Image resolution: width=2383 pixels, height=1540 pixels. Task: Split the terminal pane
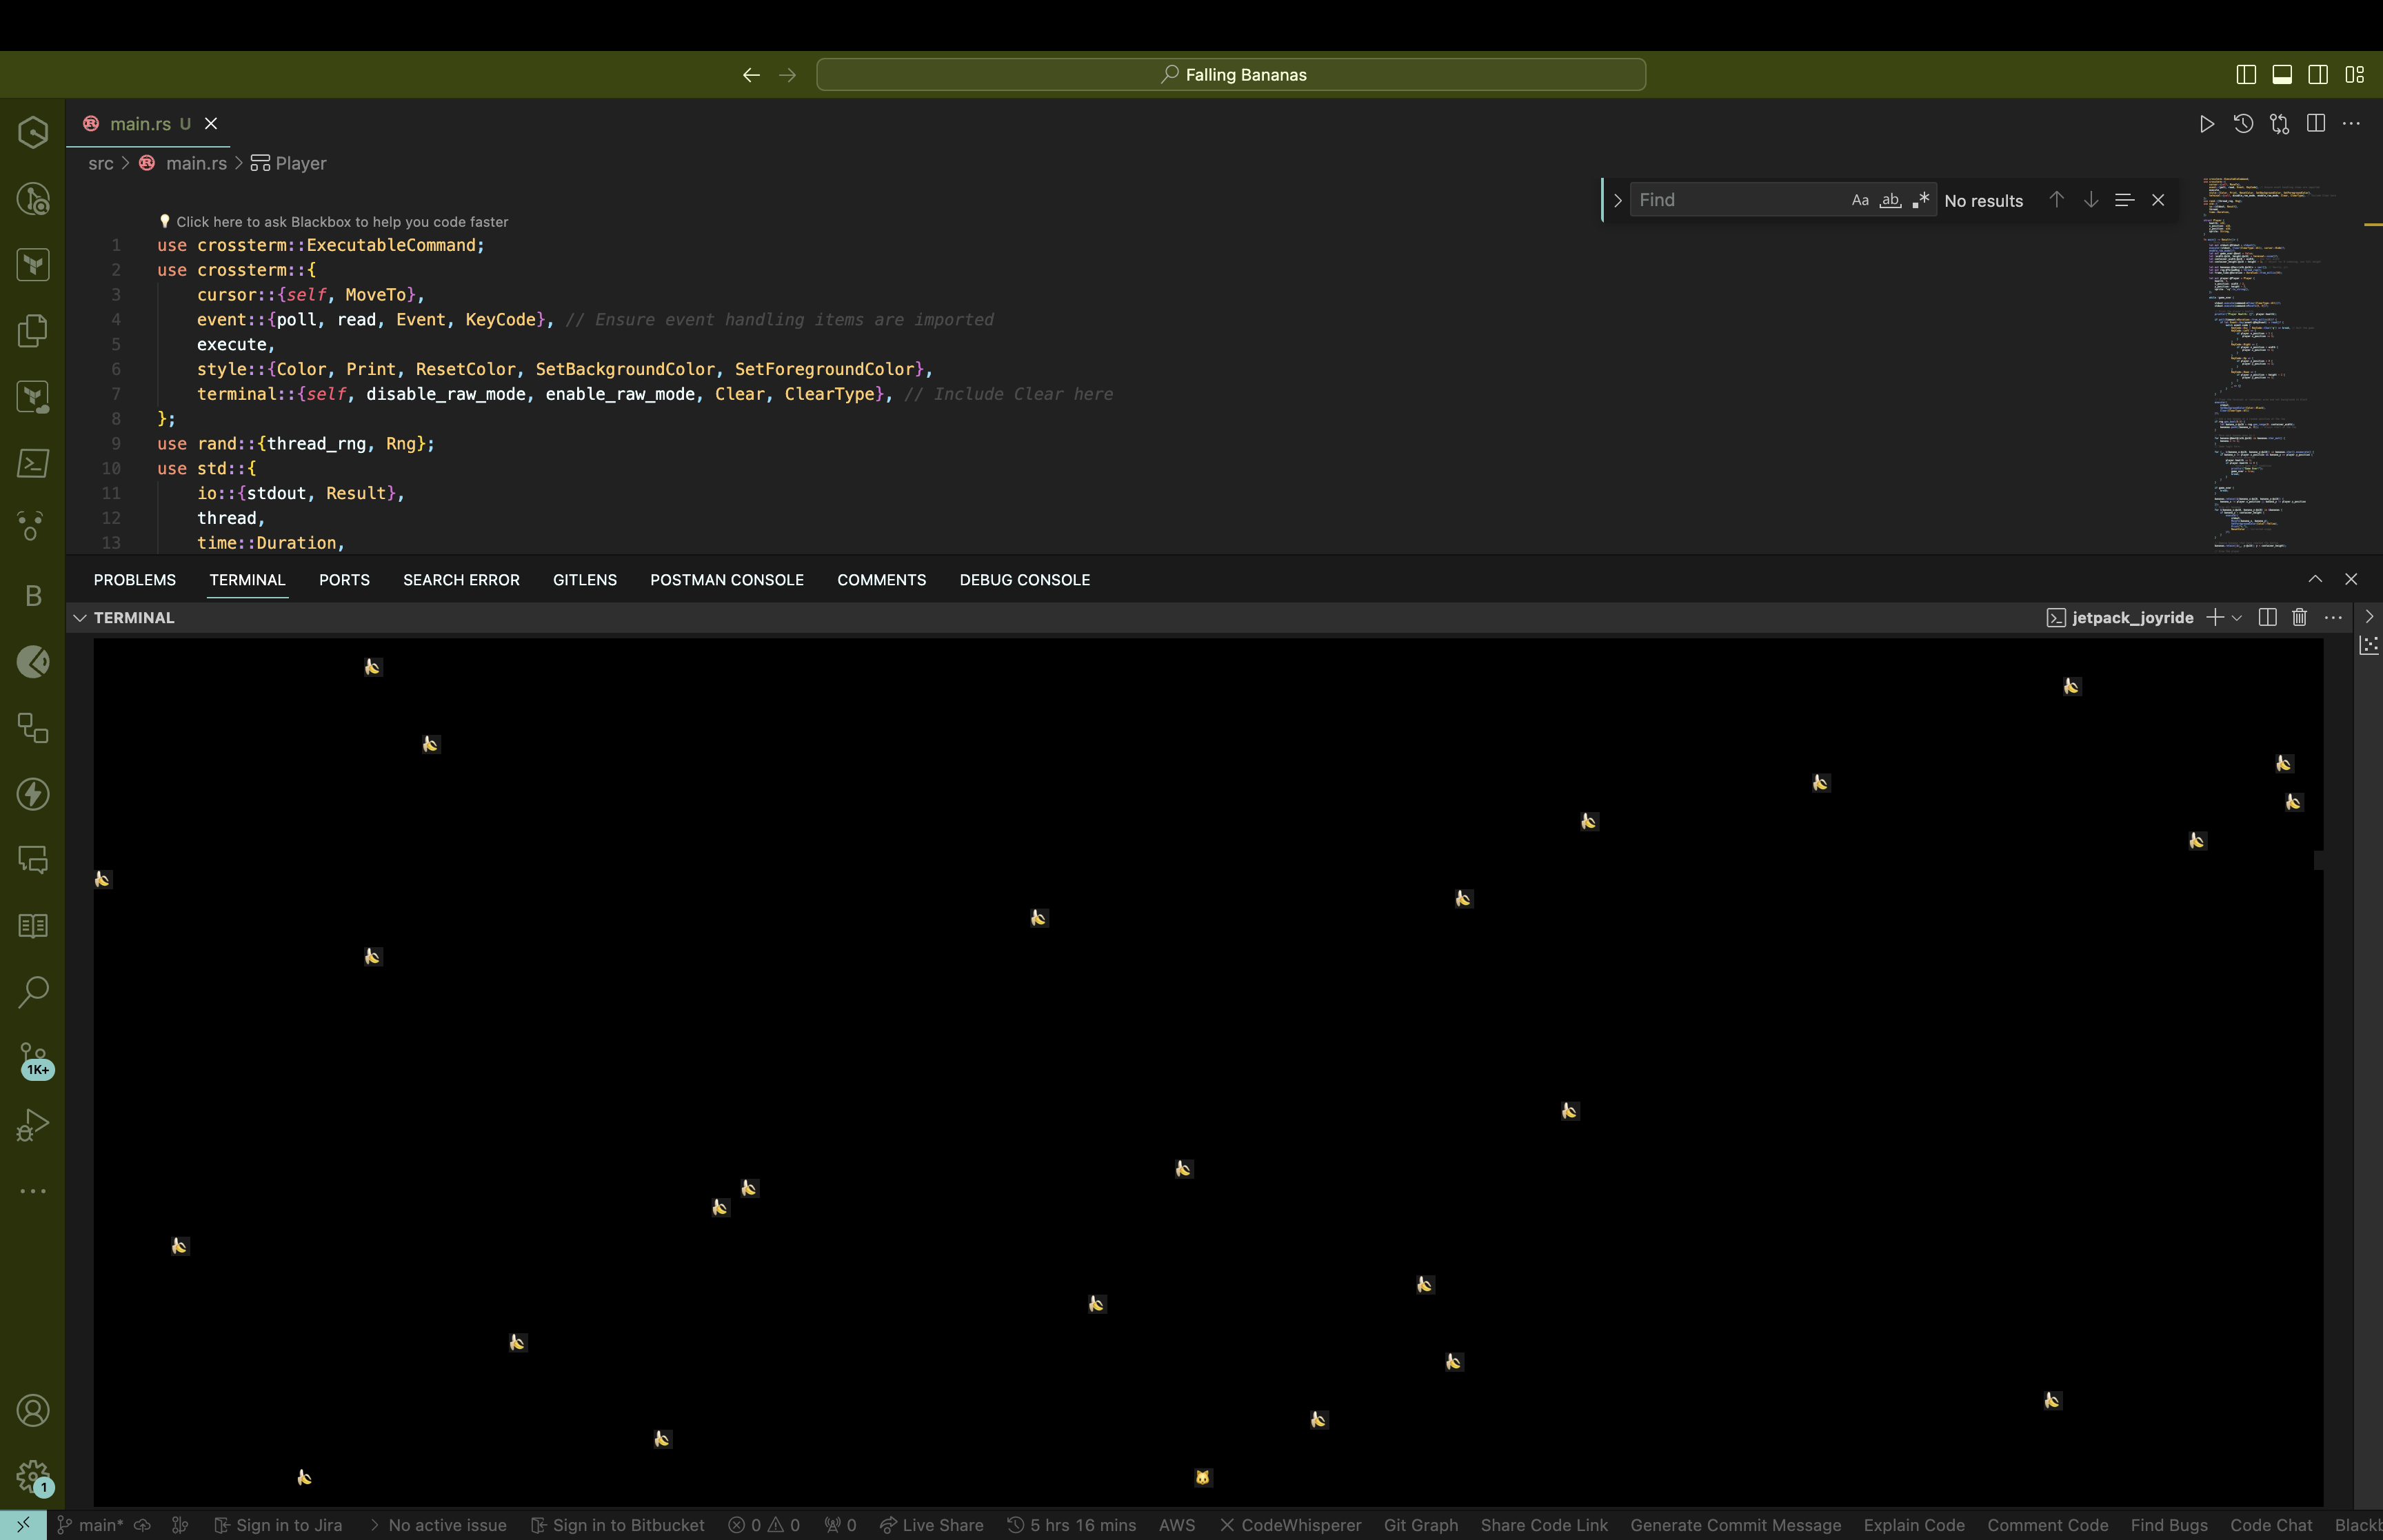(2267, 618)
